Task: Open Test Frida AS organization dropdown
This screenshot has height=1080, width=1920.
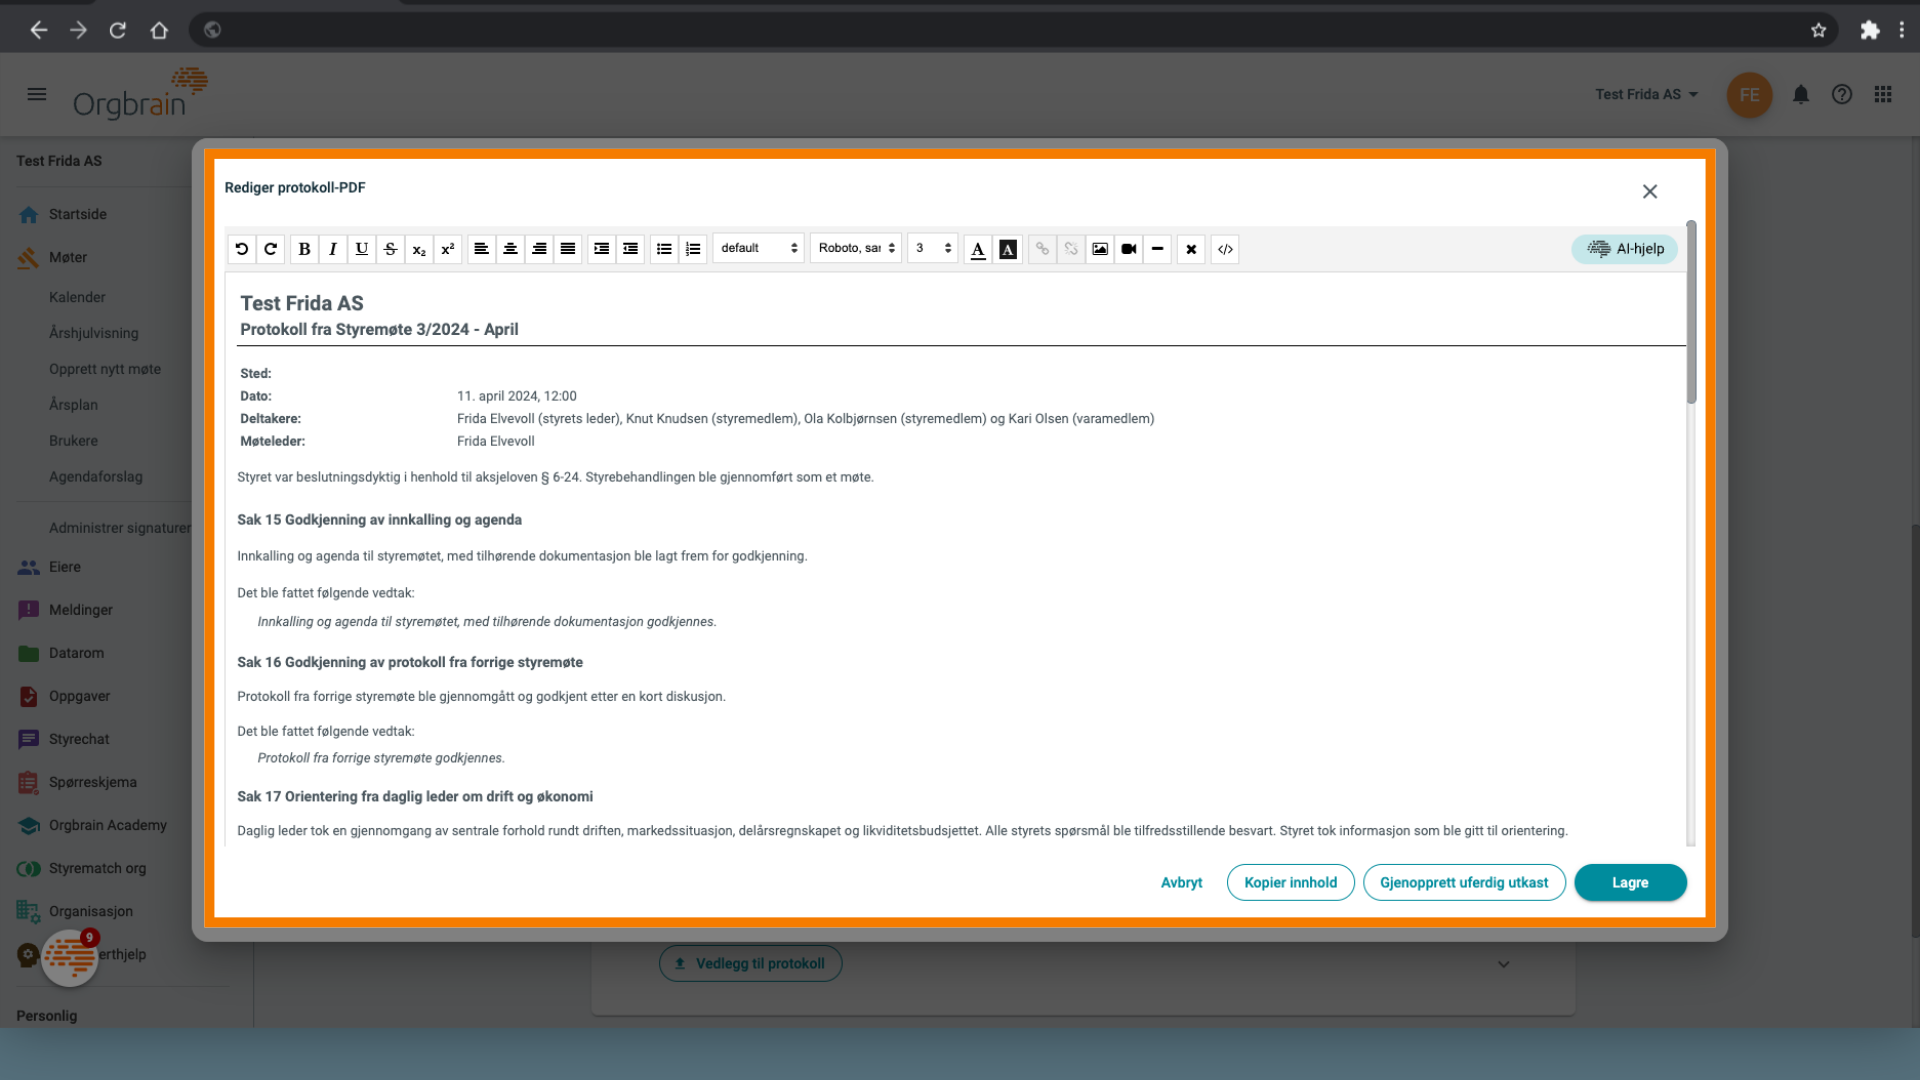Action: click(1646, 94)
